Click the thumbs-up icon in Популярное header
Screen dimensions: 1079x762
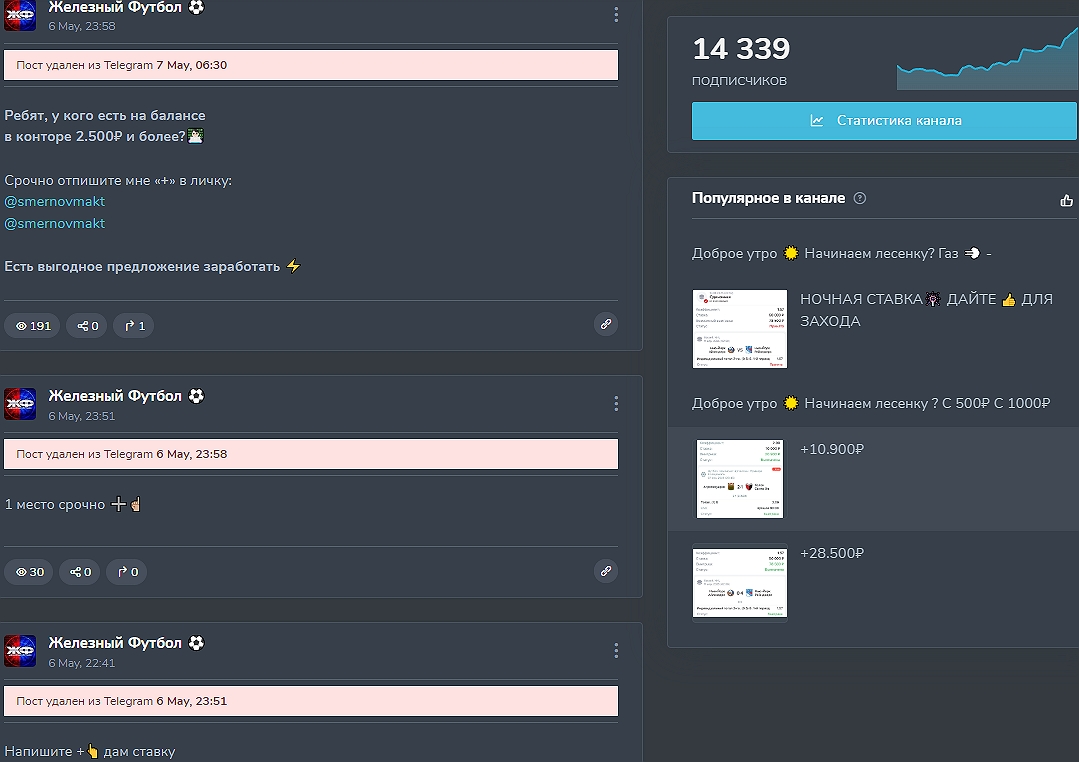click(1066, 200)
